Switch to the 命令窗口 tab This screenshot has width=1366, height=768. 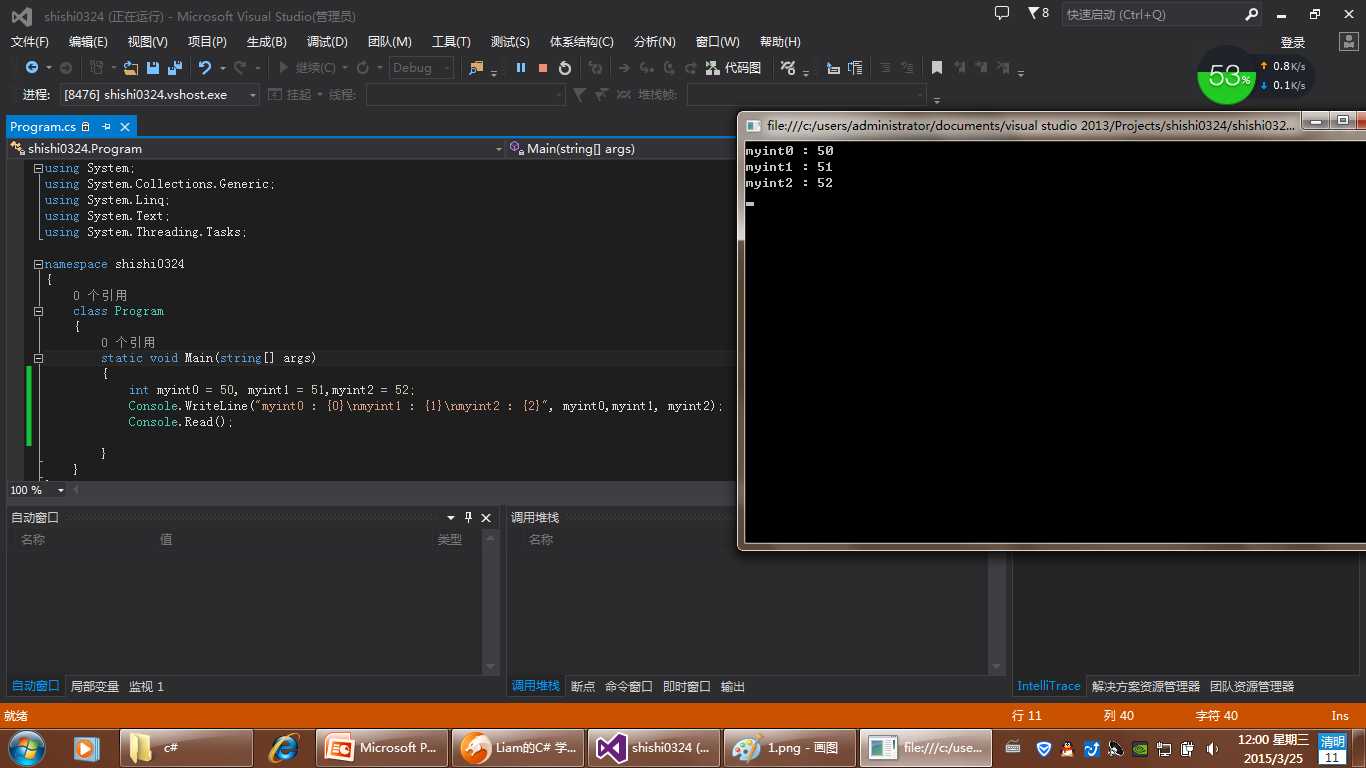(629, 686)
